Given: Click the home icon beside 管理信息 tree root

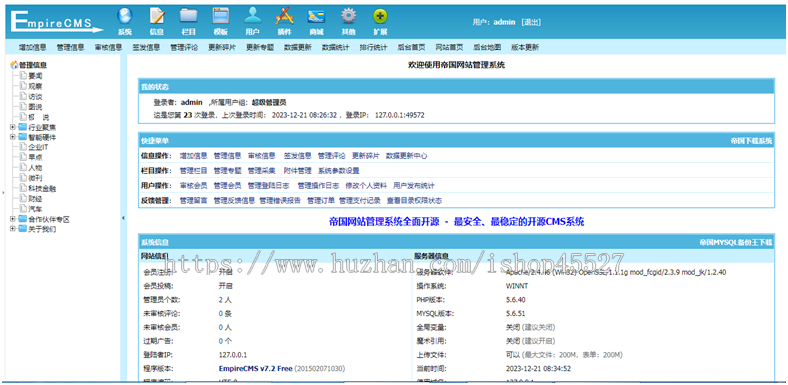Looking at the screenshot, I should pos(14,65).
